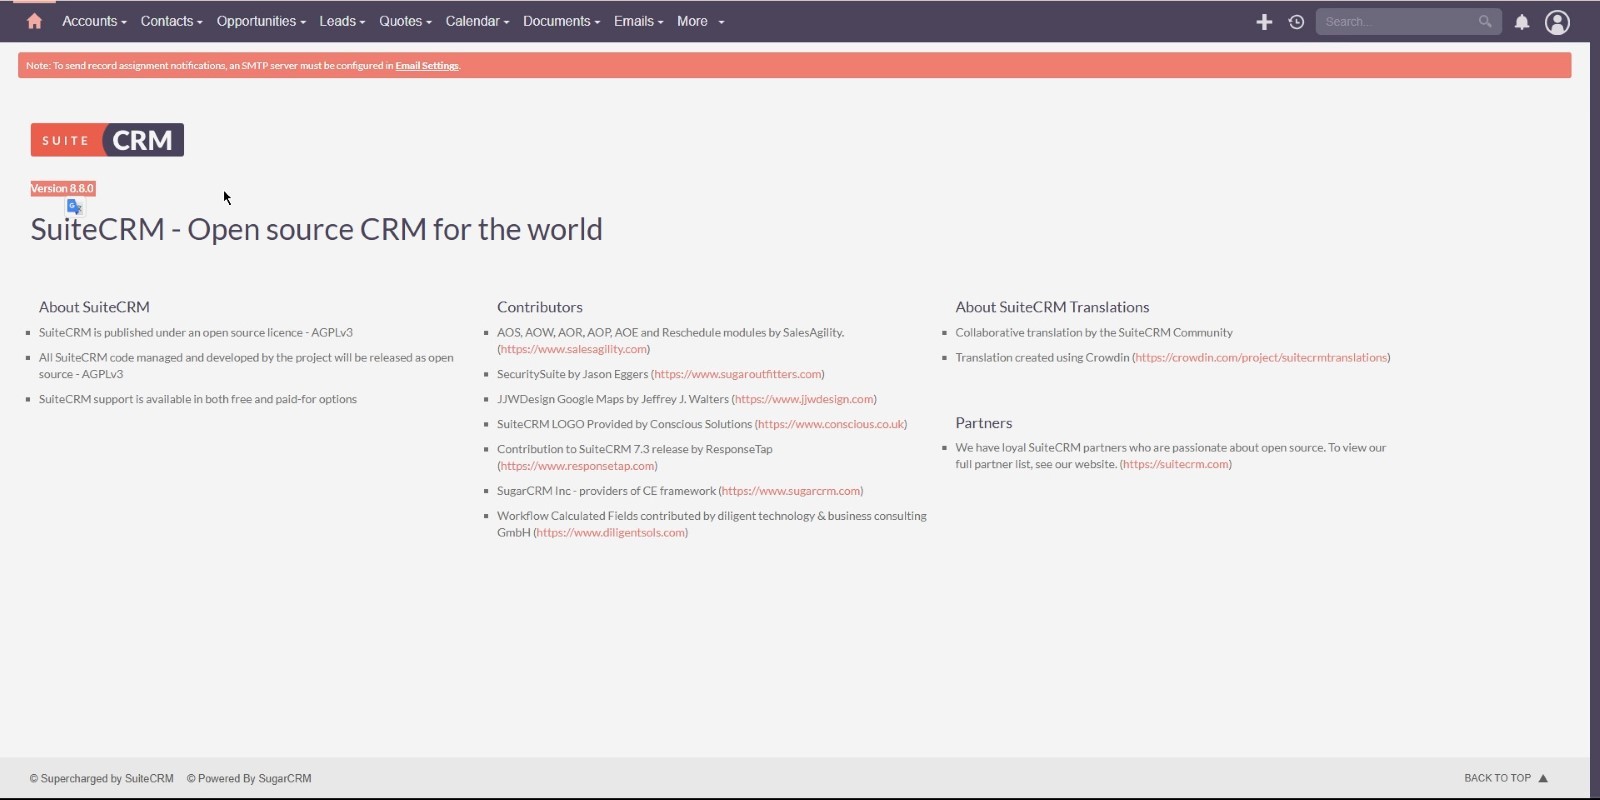Go to the home dashboard icon

coord(34,21)
